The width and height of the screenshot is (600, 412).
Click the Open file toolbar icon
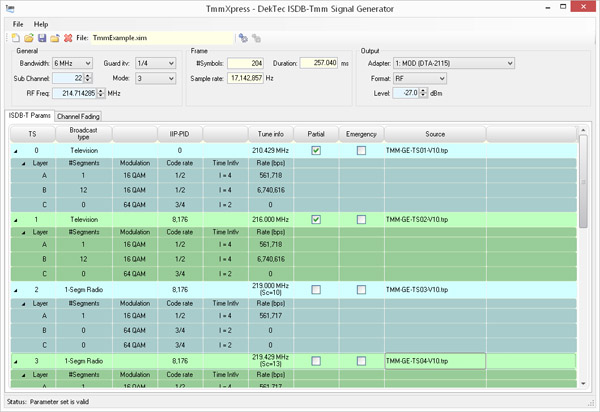pos(29,38)
